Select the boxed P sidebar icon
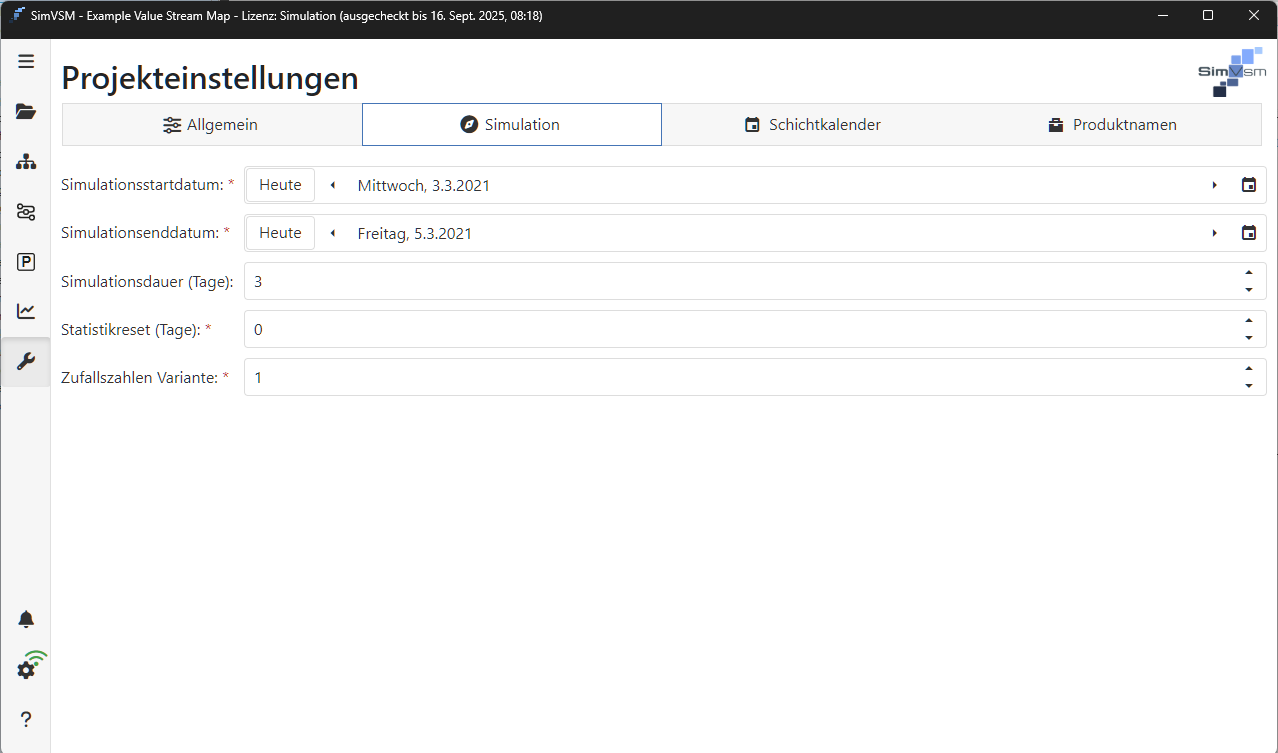This screenshot has width=1278, height=753. 26,262
